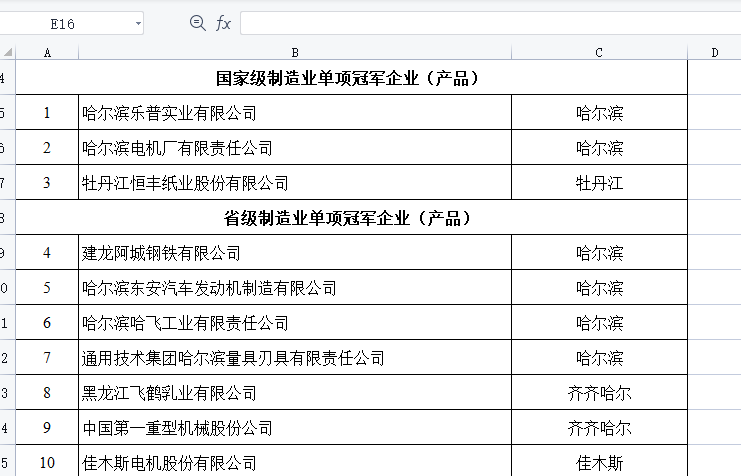The image size is (741, 476).
Task: Click number cell 10 in column A
Action: (x=47, y=461)
